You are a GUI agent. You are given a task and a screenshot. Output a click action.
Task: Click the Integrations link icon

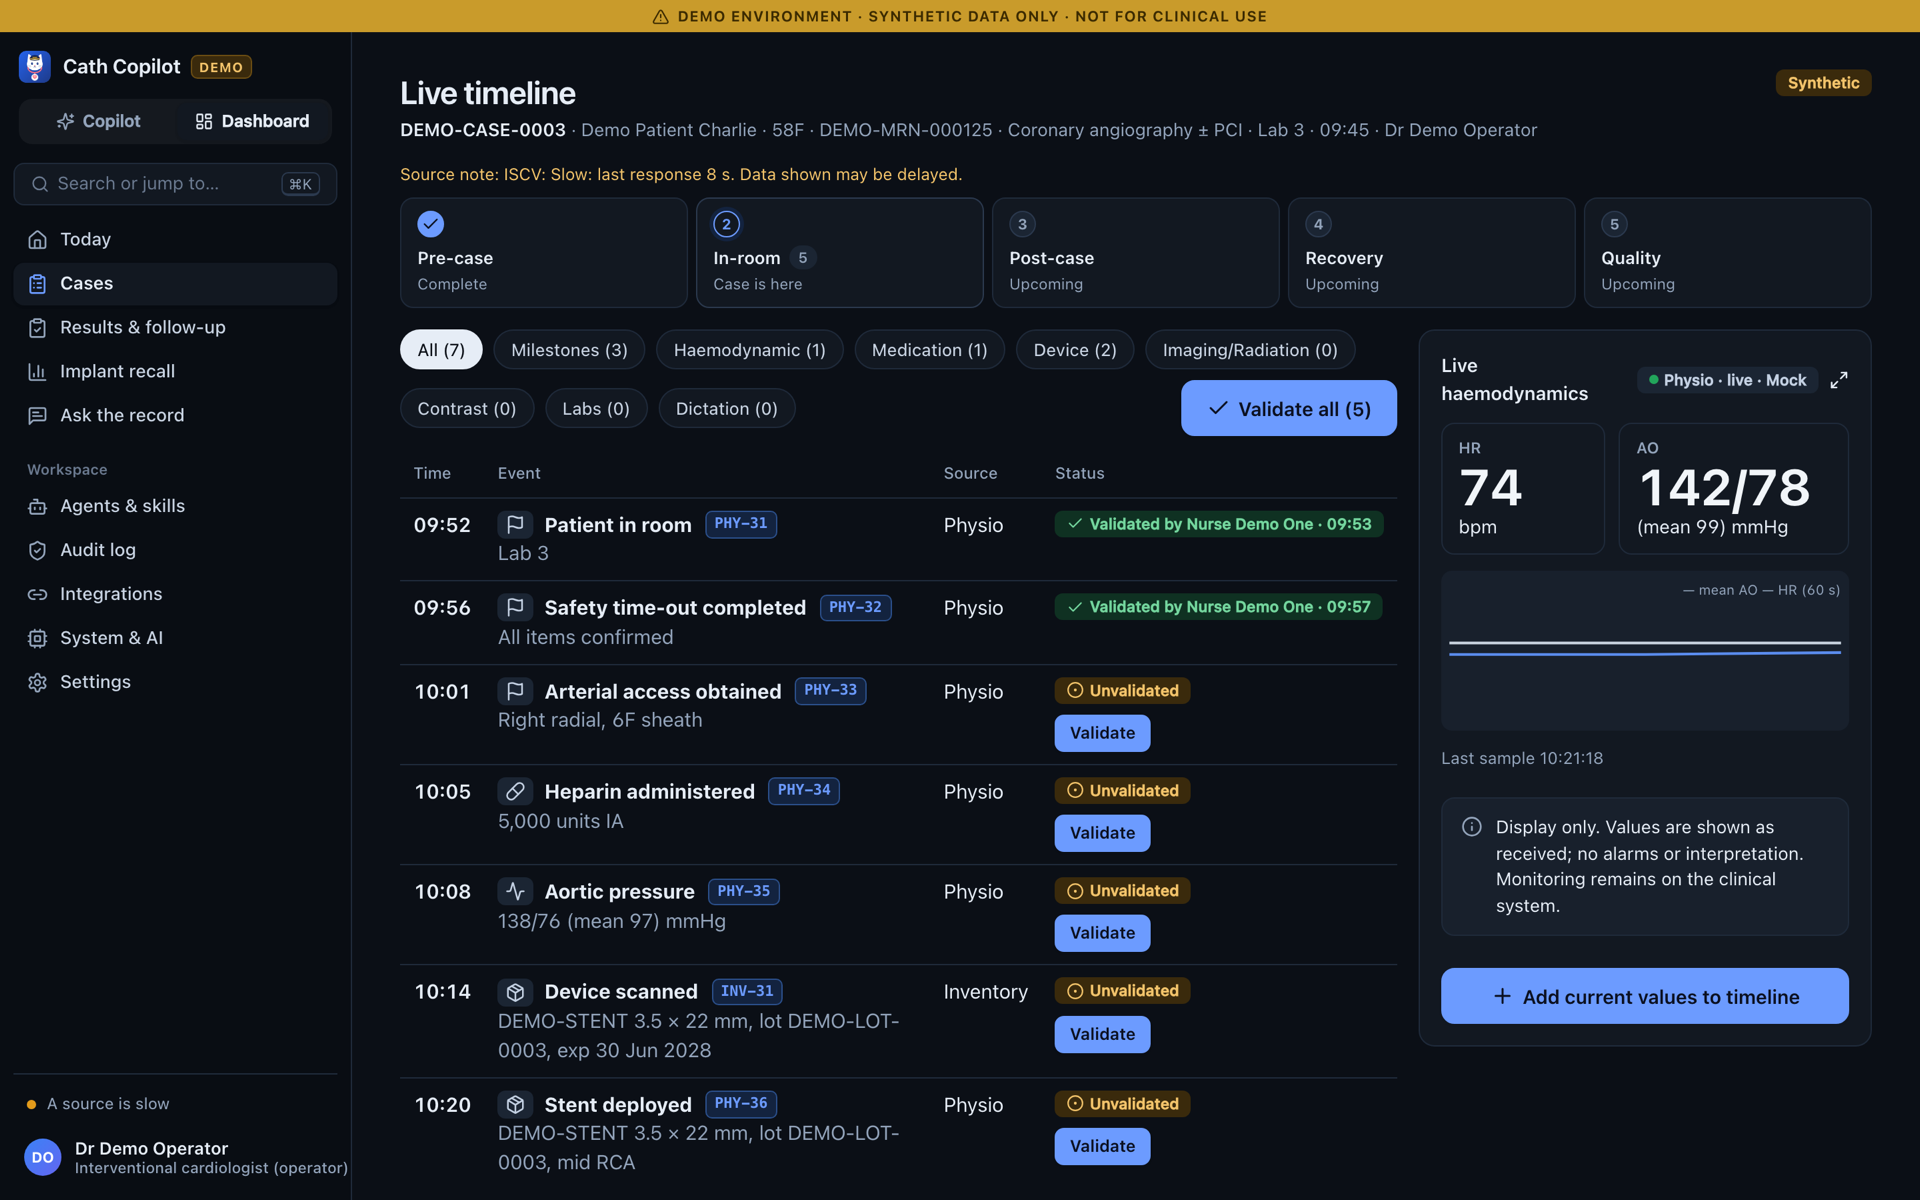(37, 595)
